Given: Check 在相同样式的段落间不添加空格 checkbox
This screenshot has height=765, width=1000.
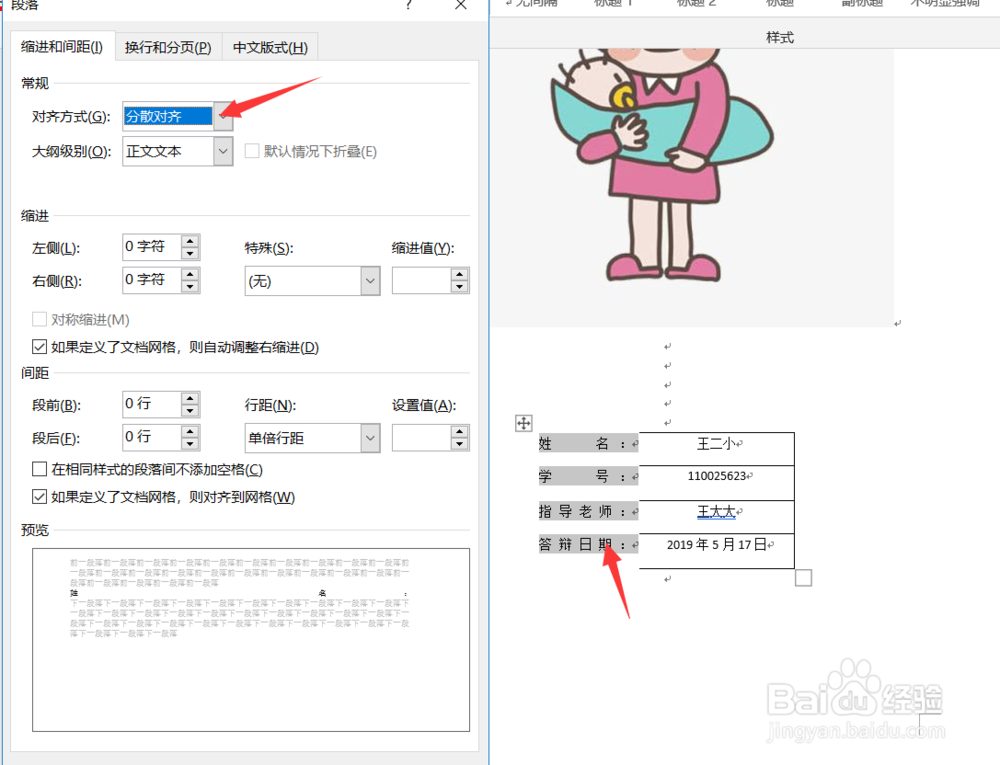Looking at the screenshot, I should point(40,469).
